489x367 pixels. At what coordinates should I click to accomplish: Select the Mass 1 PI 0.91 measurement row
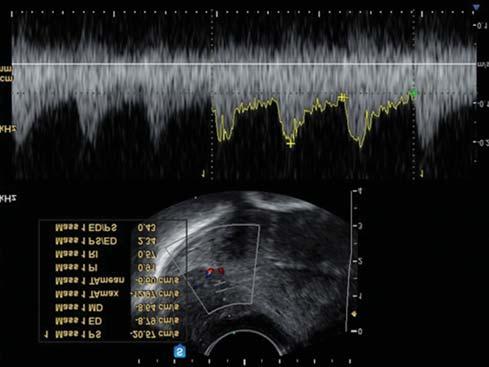(x=106, y=267)
